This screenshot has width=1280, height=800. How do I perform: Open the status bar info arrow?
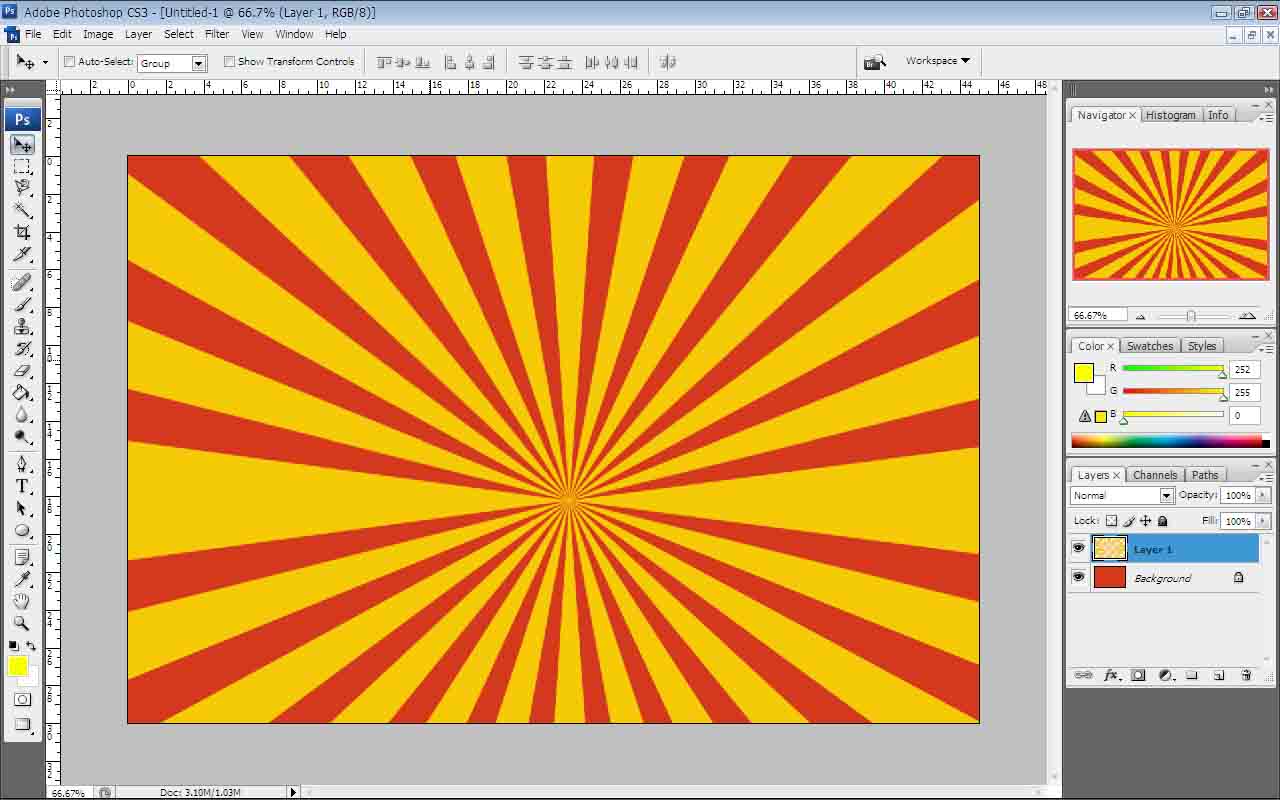click(293, 792)
